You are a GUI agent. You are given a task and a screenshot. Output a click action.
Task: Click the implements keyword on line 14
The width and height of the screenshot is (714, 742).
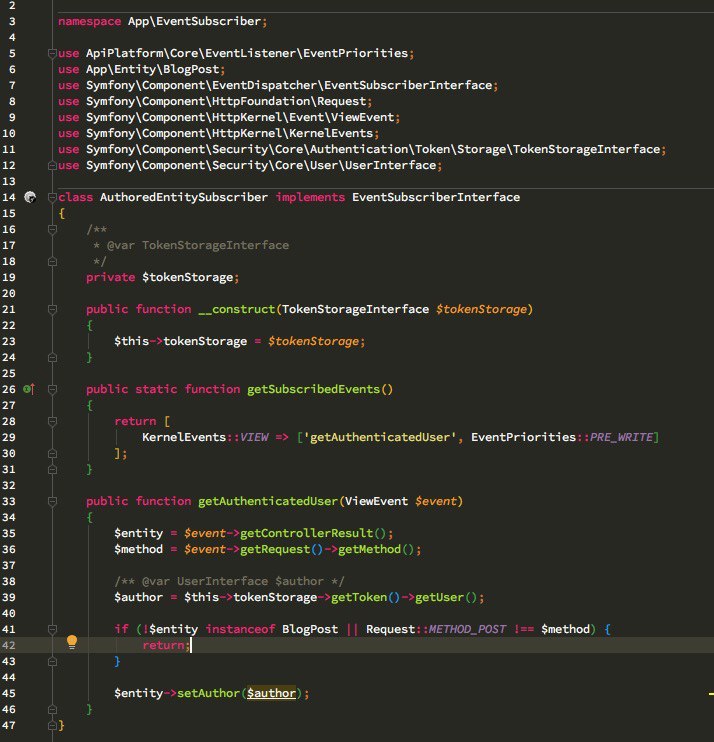point(310,197)
